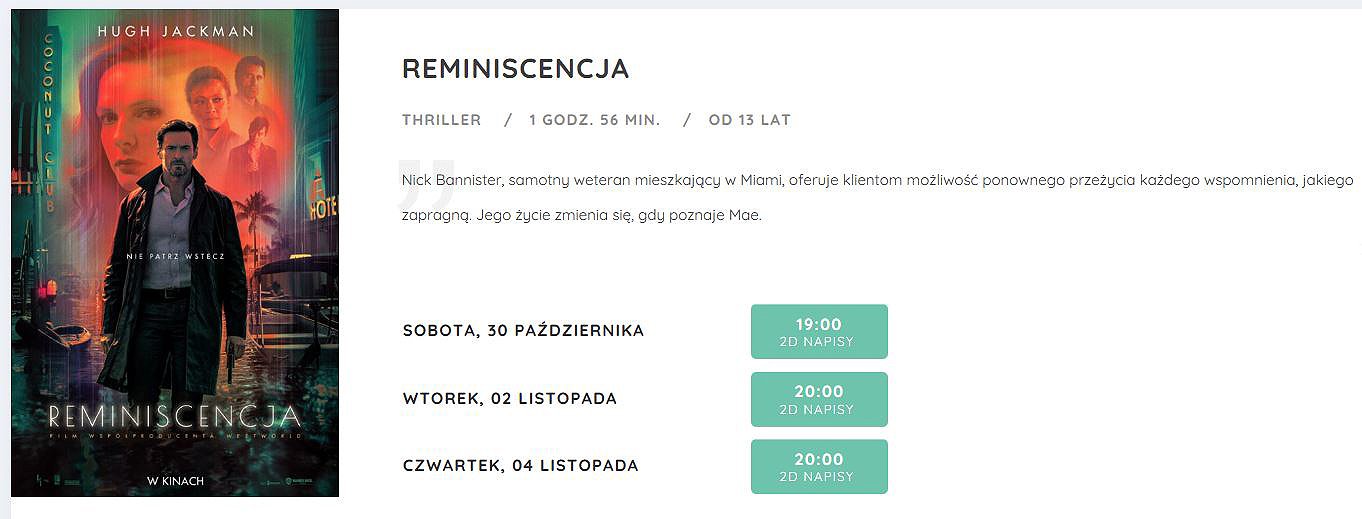Click the Coconut Club neon sign on poster

coord(48,120)
